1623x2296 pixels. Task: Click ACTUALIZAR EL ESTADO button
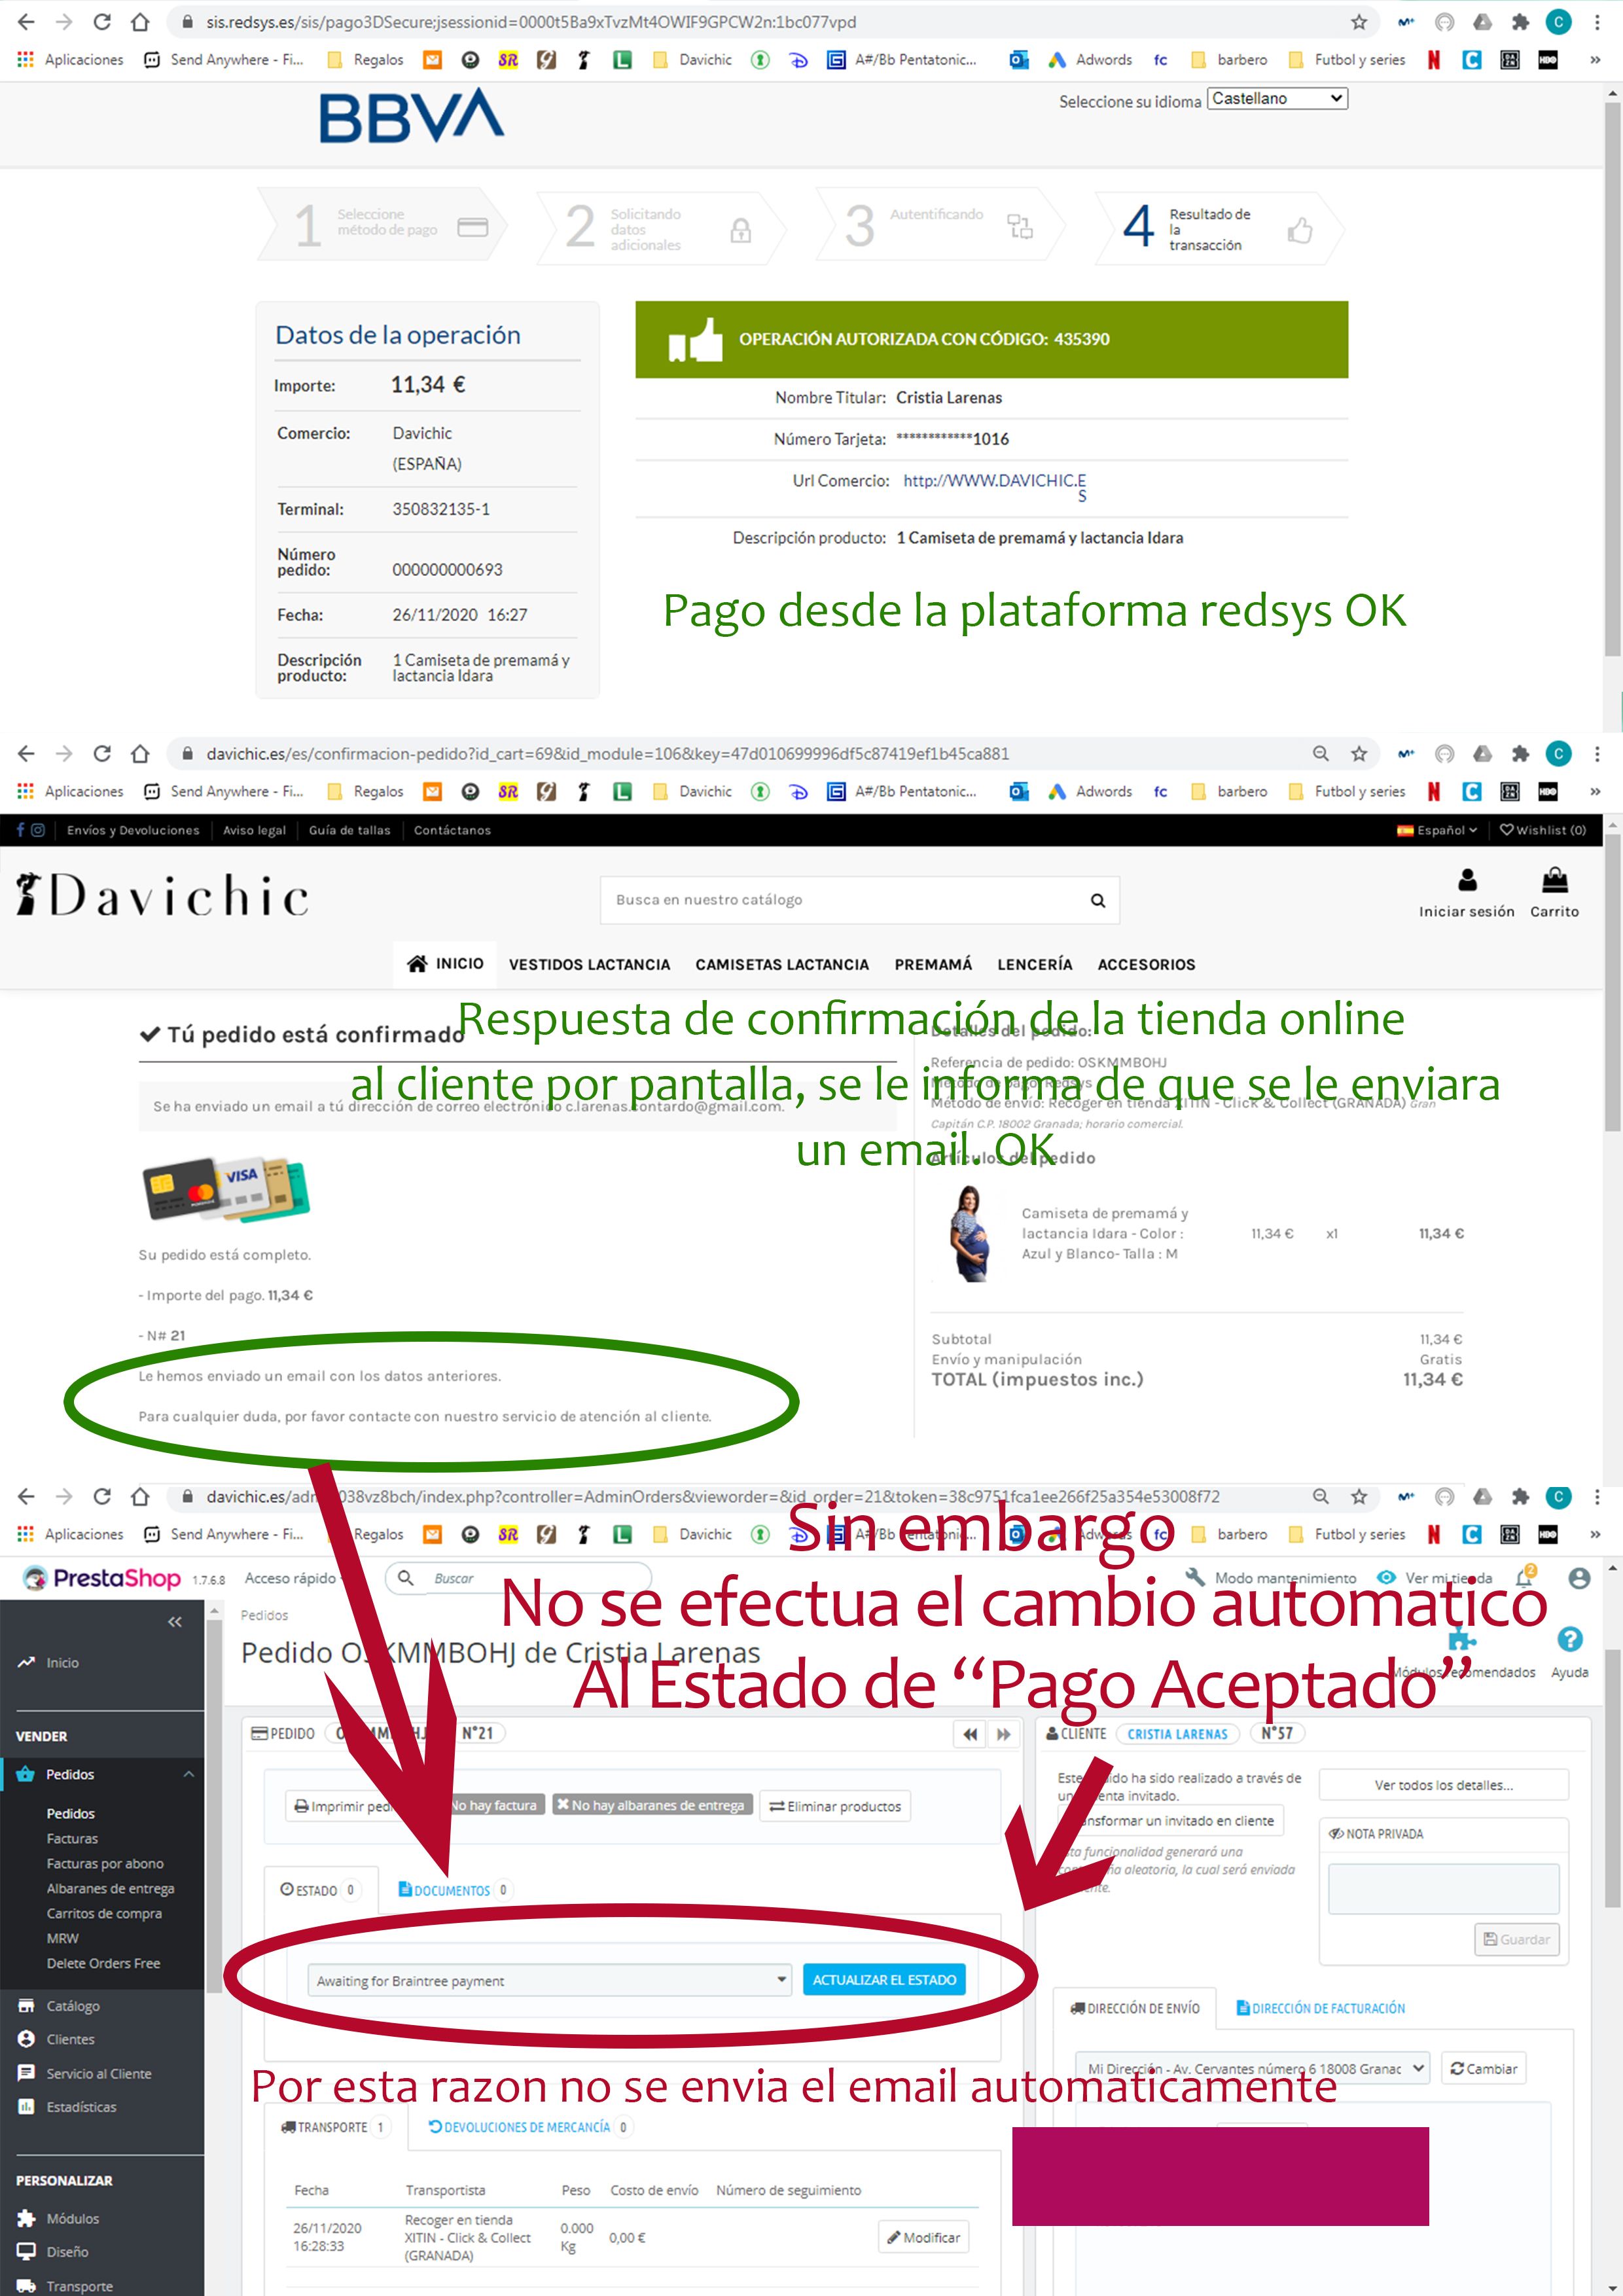tap(884, 1980)
